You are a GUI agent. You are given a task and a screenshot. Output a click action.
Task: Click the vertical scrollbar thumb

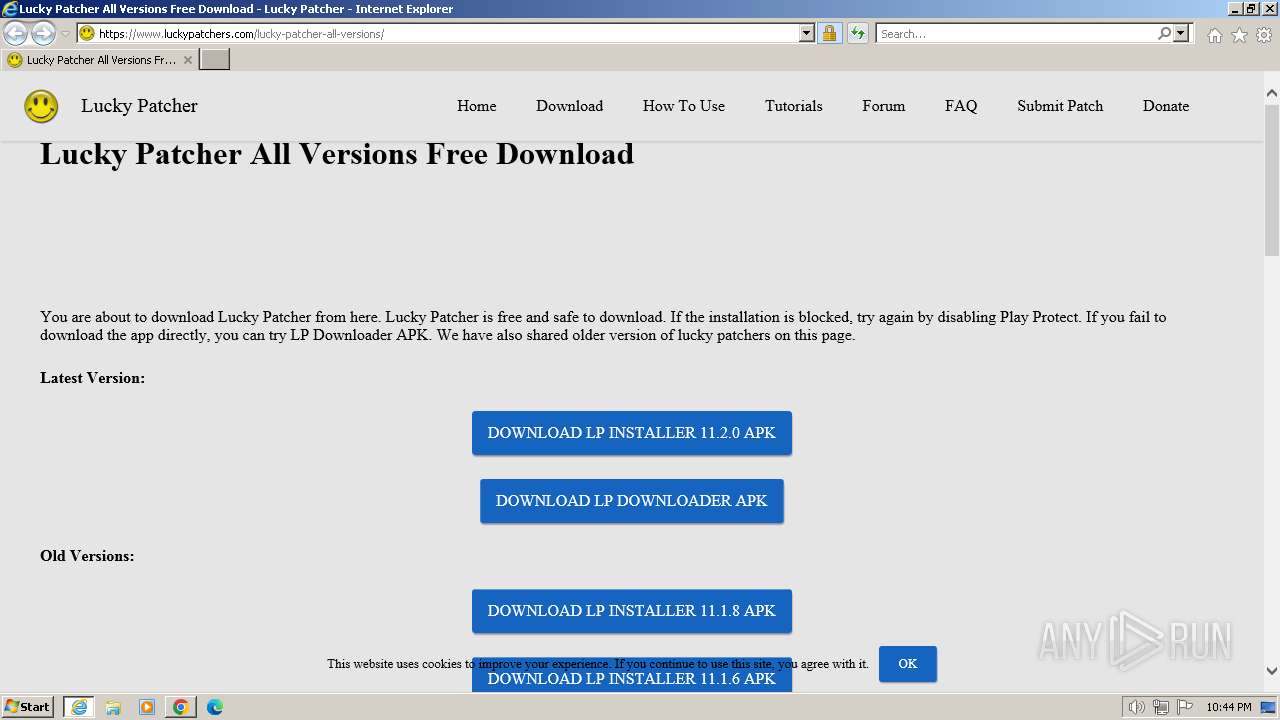[1272, 180]
